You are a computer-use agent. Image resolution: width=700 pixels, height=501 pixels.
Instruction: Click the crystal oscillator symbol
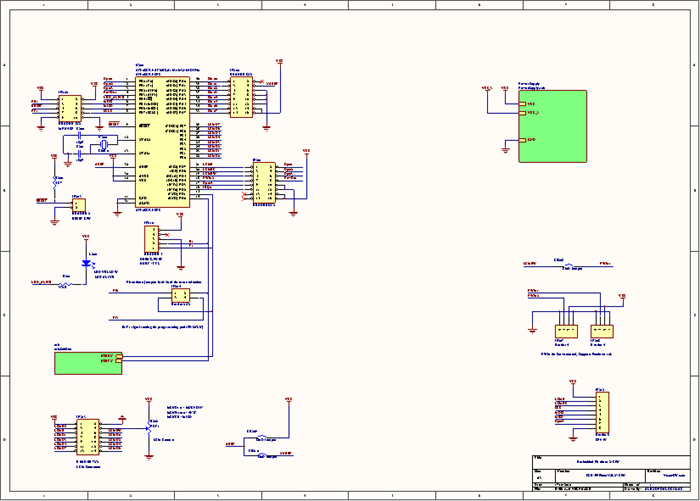(x=104, y=144)
